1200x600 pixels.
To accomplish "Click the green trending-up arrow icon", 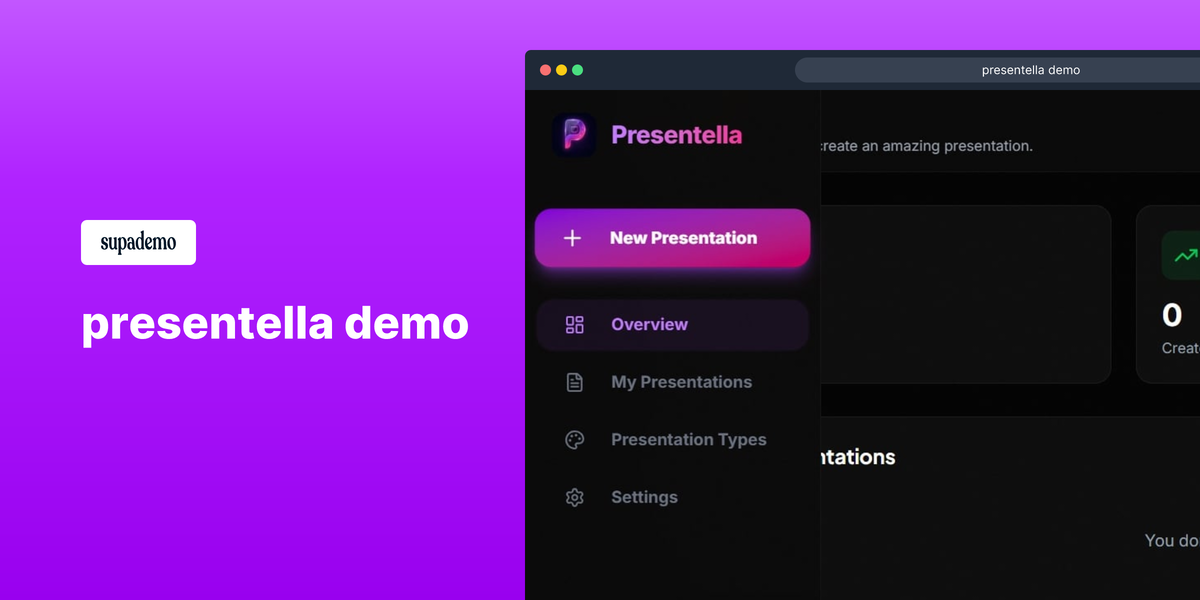I will (x=1185, y=255).
